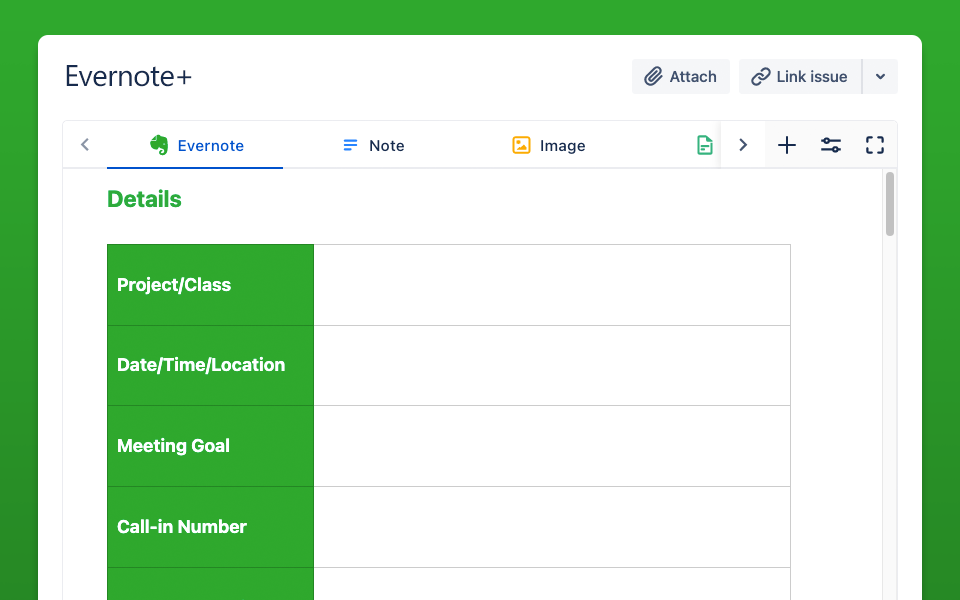Viewport: 960px width, 600px height.
Task: Click the Image picture icon
Action: [x=521, y=145]
